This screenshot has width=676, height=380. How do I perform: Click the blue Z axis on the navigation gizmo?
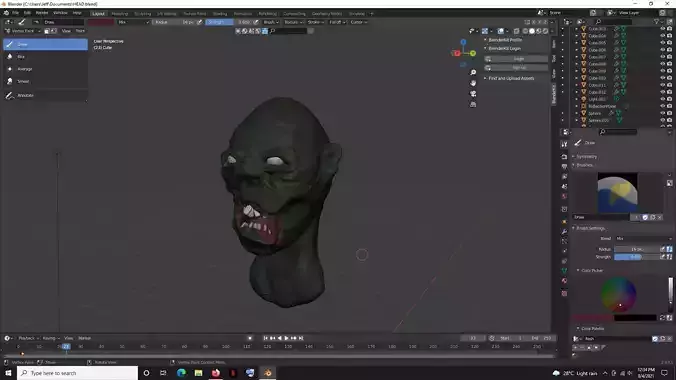[x=463, y=42]
